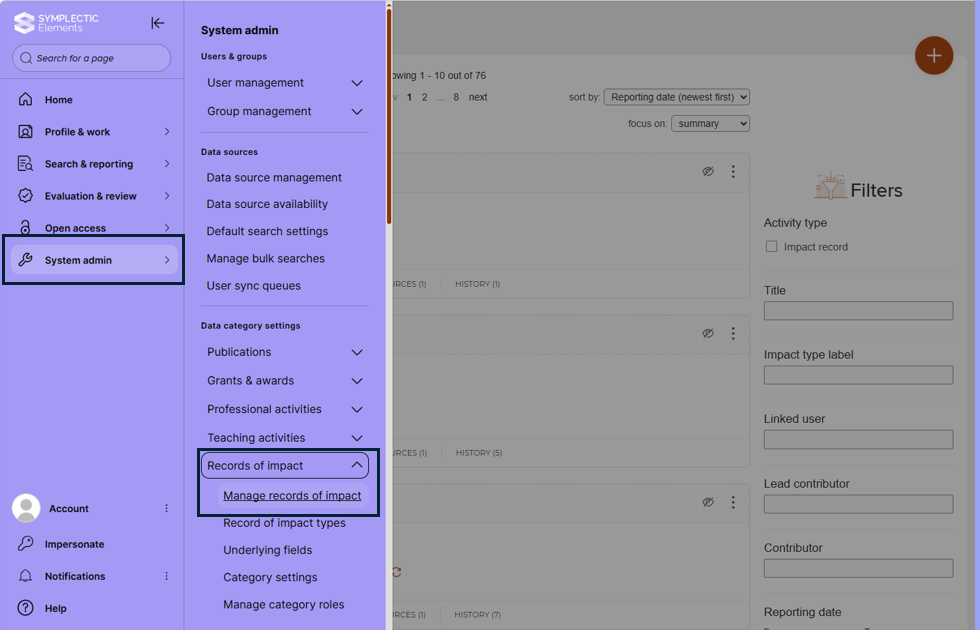Image resolution: width=980 pixels, height=630 pixels.
Task: Click the search magnifier icon
Action: click(x=26, y=58)
